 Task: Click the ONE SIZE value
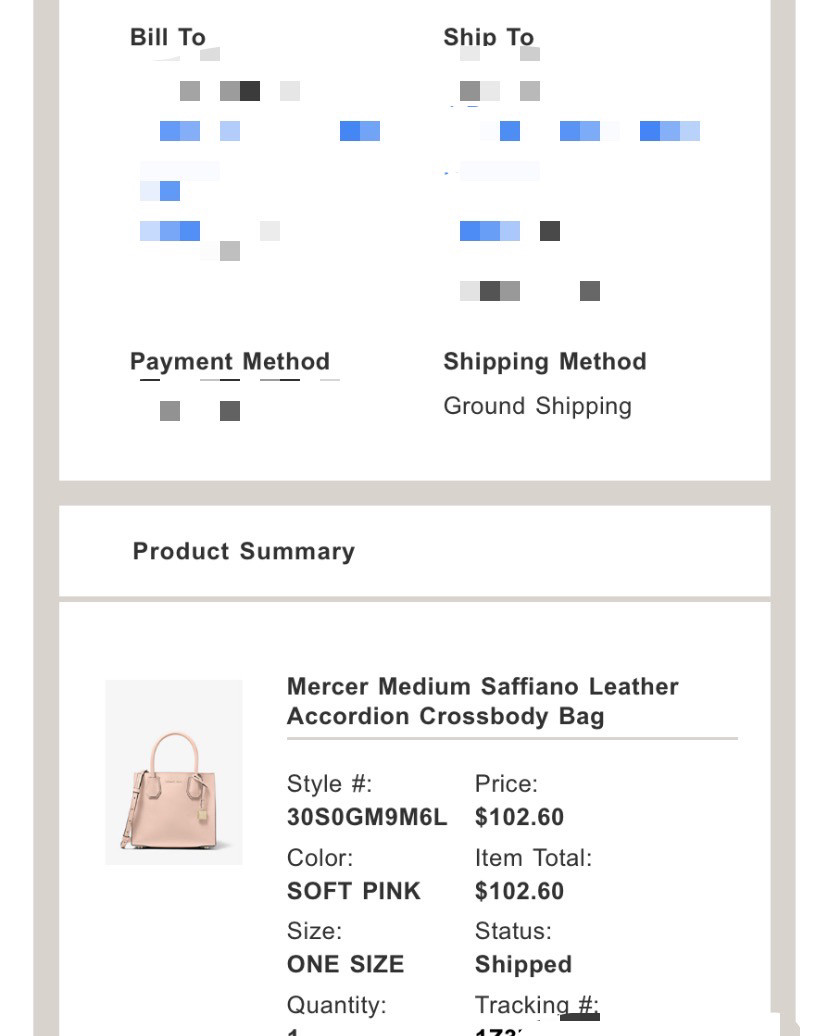(345, 964)
